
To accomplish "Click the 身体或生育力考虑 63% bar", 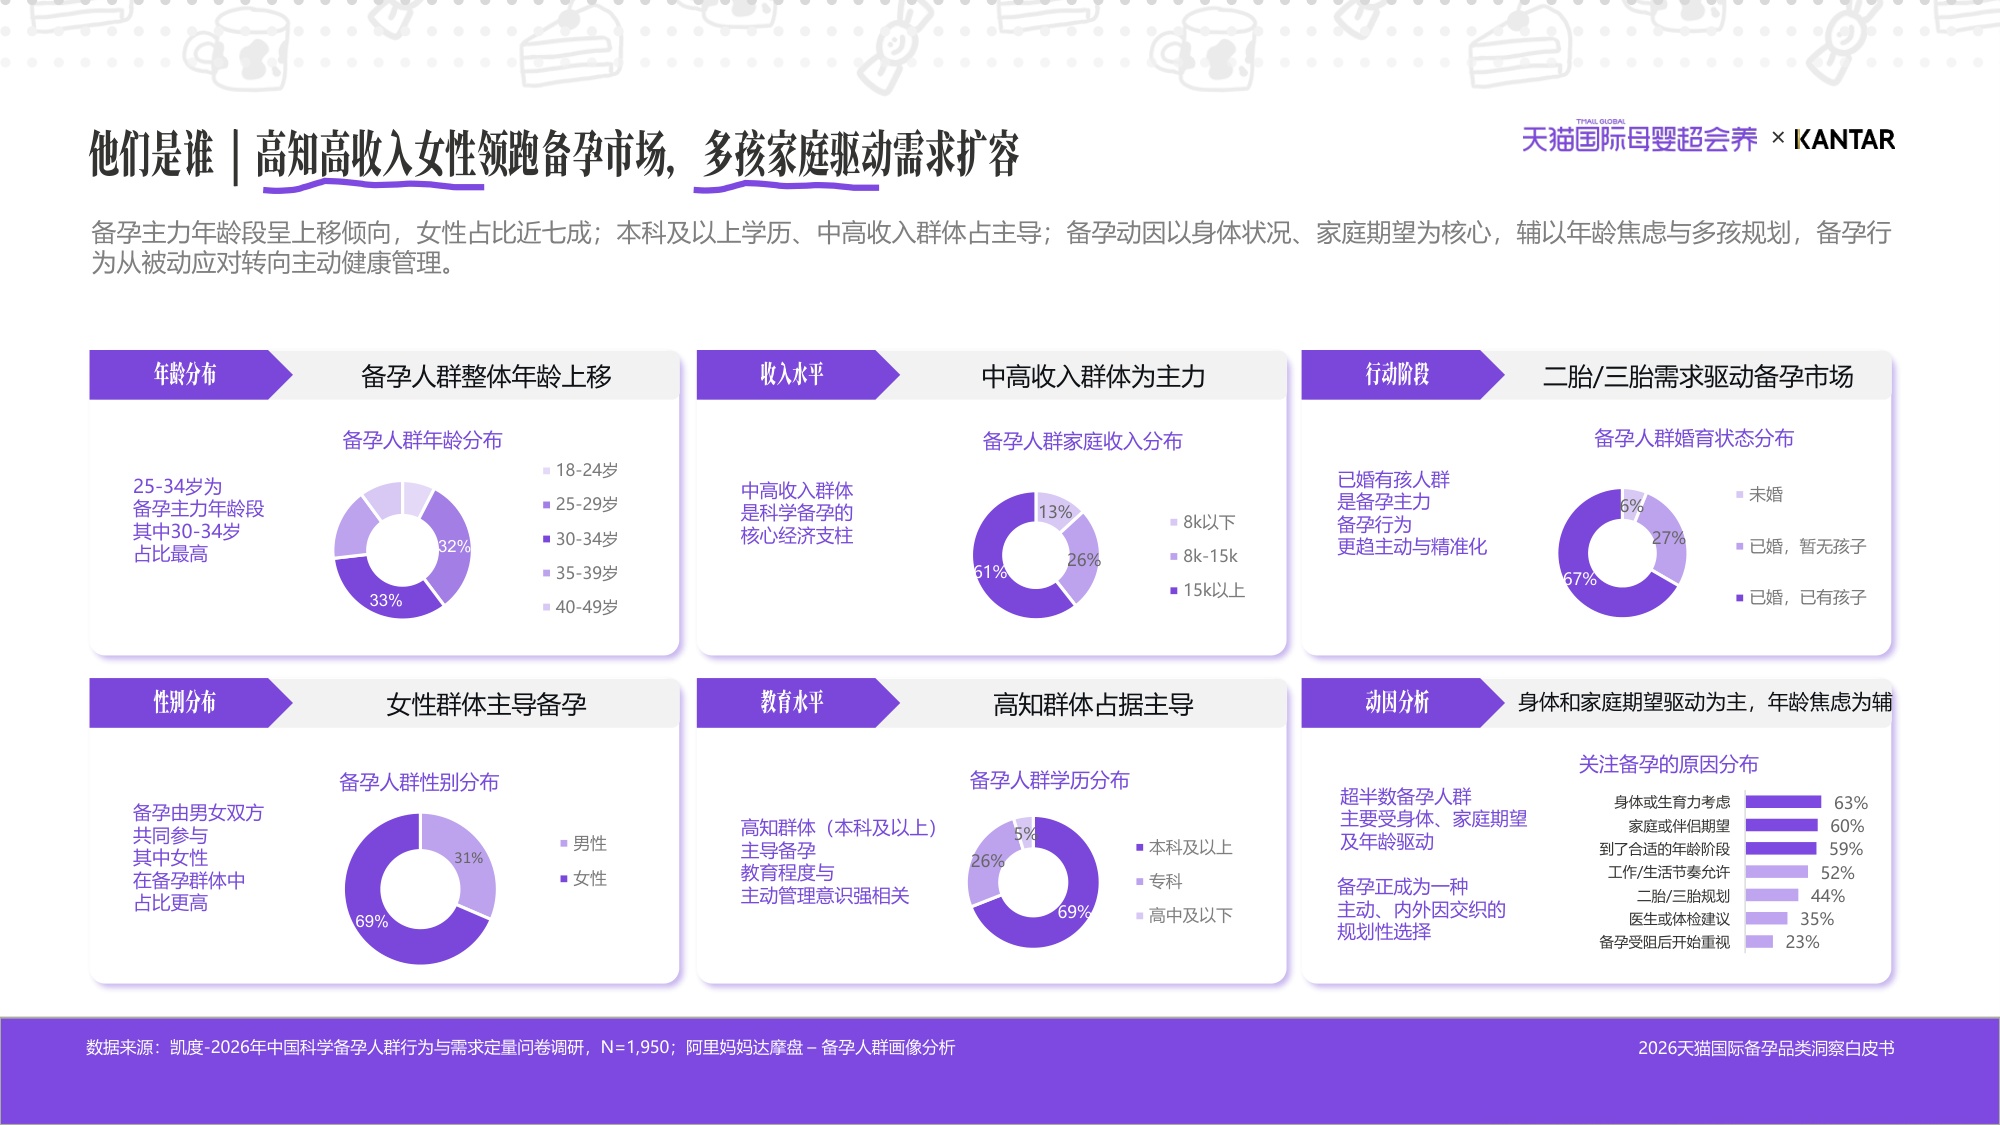I will tap(1784, 802).
